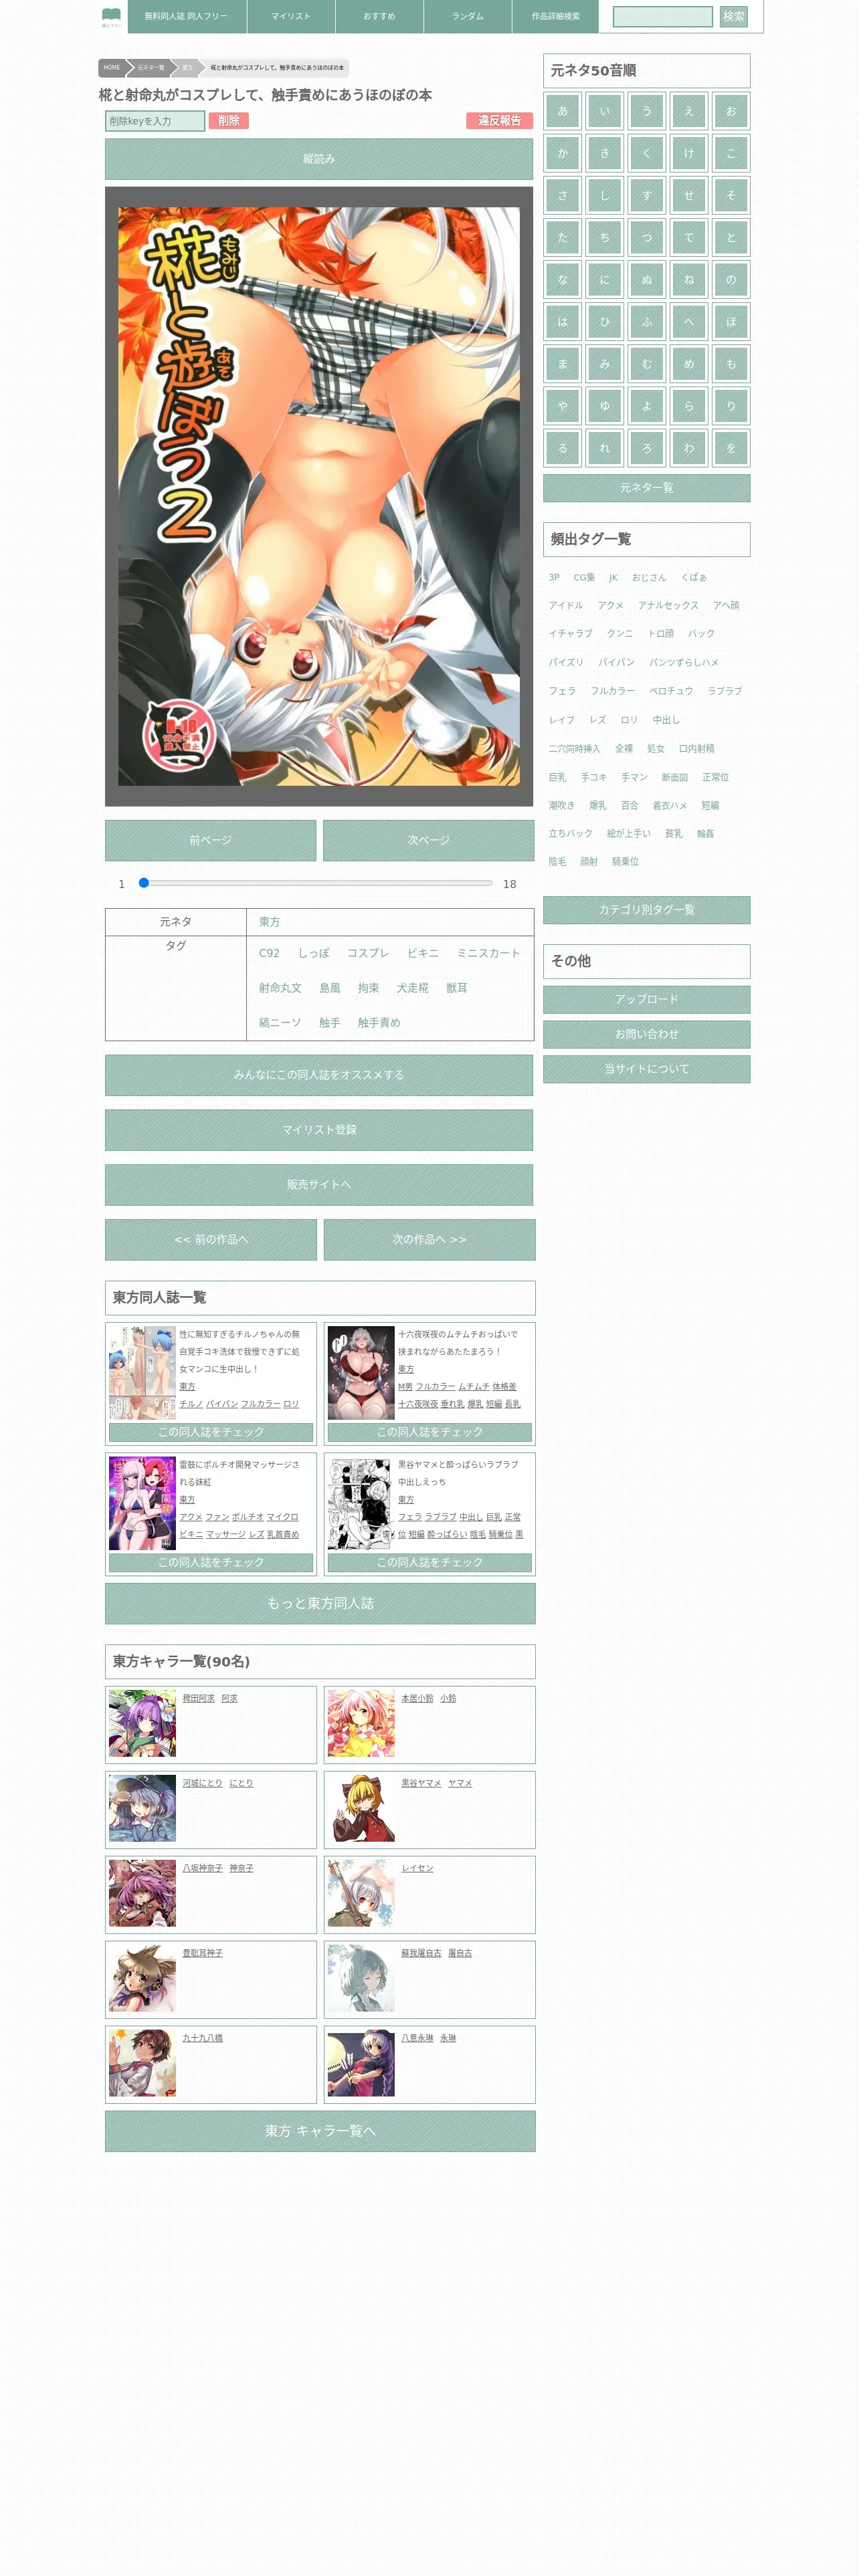Open 無料同人誌 同人フリー nav item
The width and height of the screenshot is (859, 2576).
pos(186,16)
